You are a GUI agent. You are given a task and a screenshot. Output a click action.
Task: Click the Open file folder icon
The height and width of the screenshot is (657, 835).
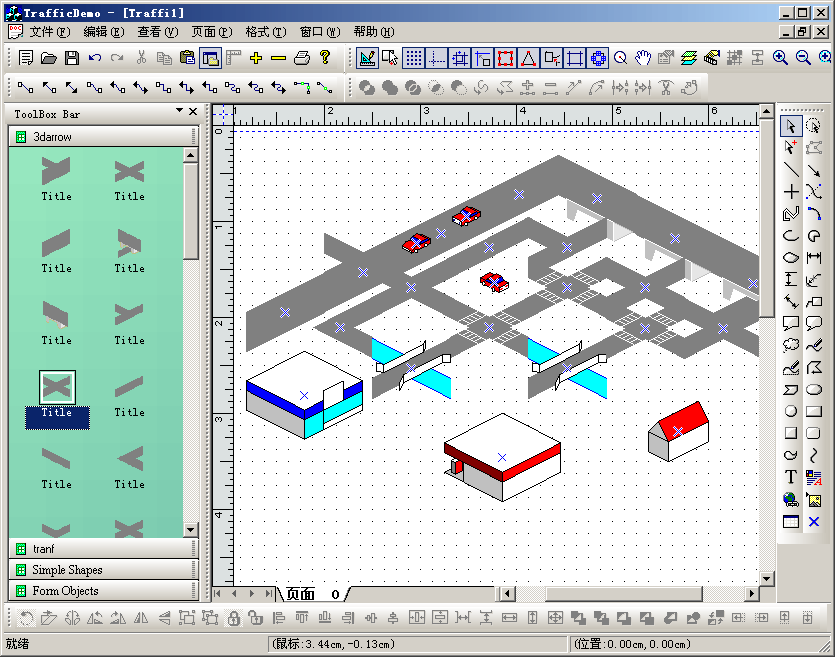[x=49, y=58]
